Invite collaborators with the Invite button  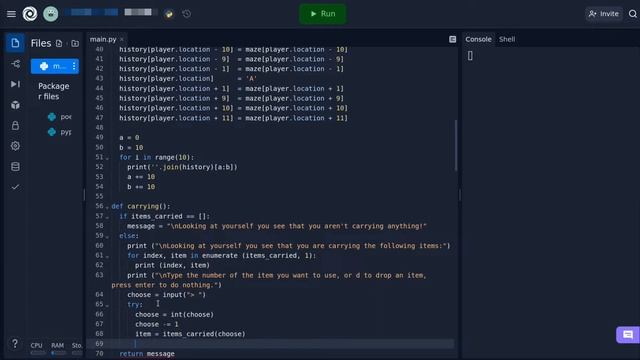click(604, 14)
